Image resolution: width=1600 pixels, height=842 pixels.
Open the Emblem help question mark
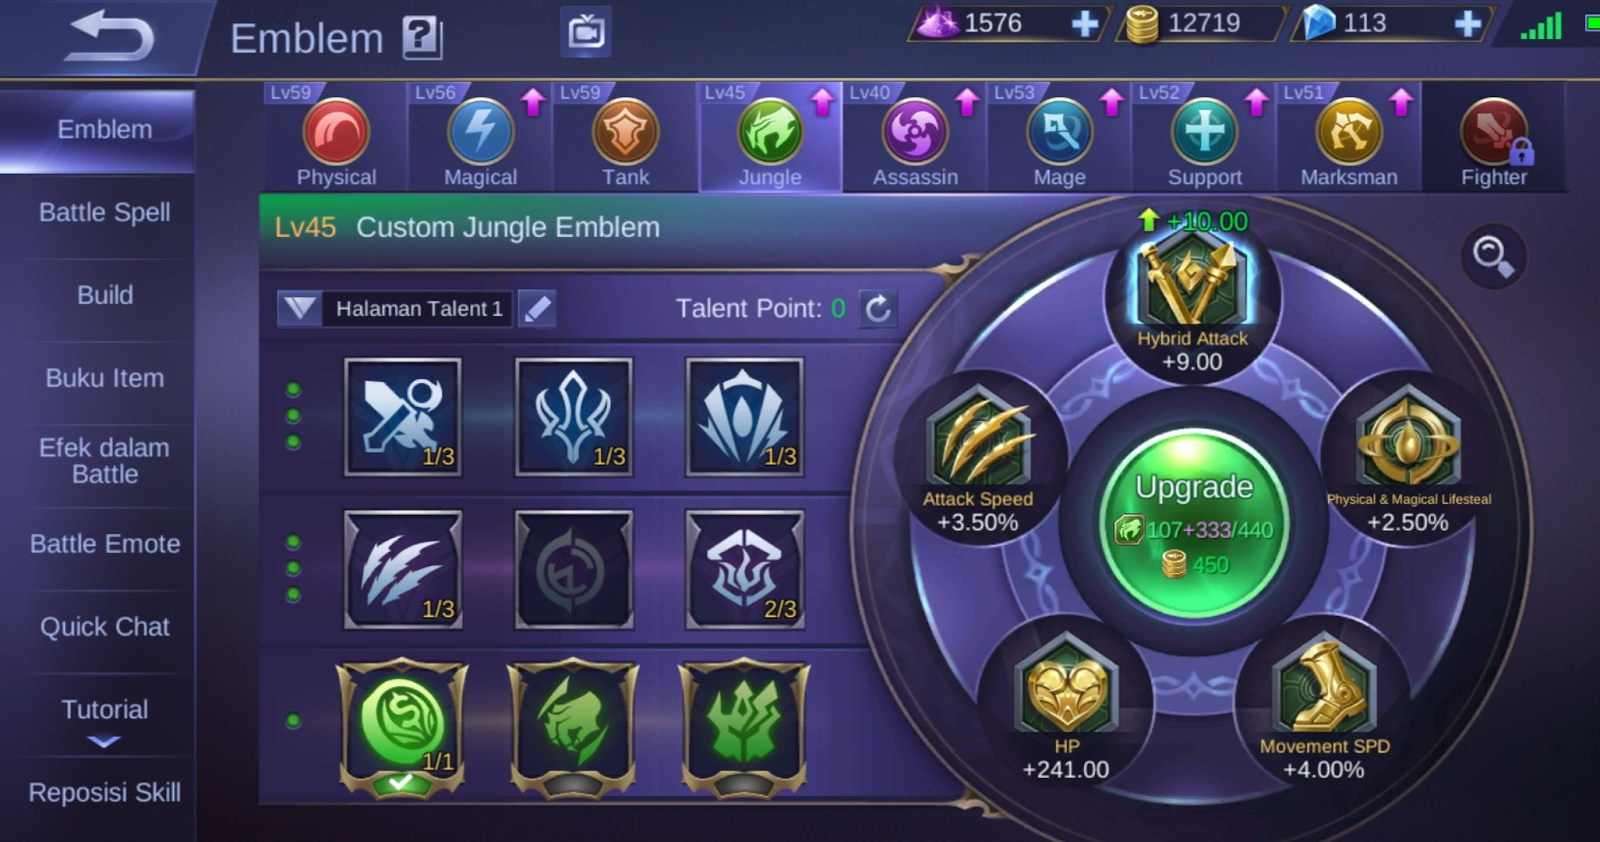point(422,38)
